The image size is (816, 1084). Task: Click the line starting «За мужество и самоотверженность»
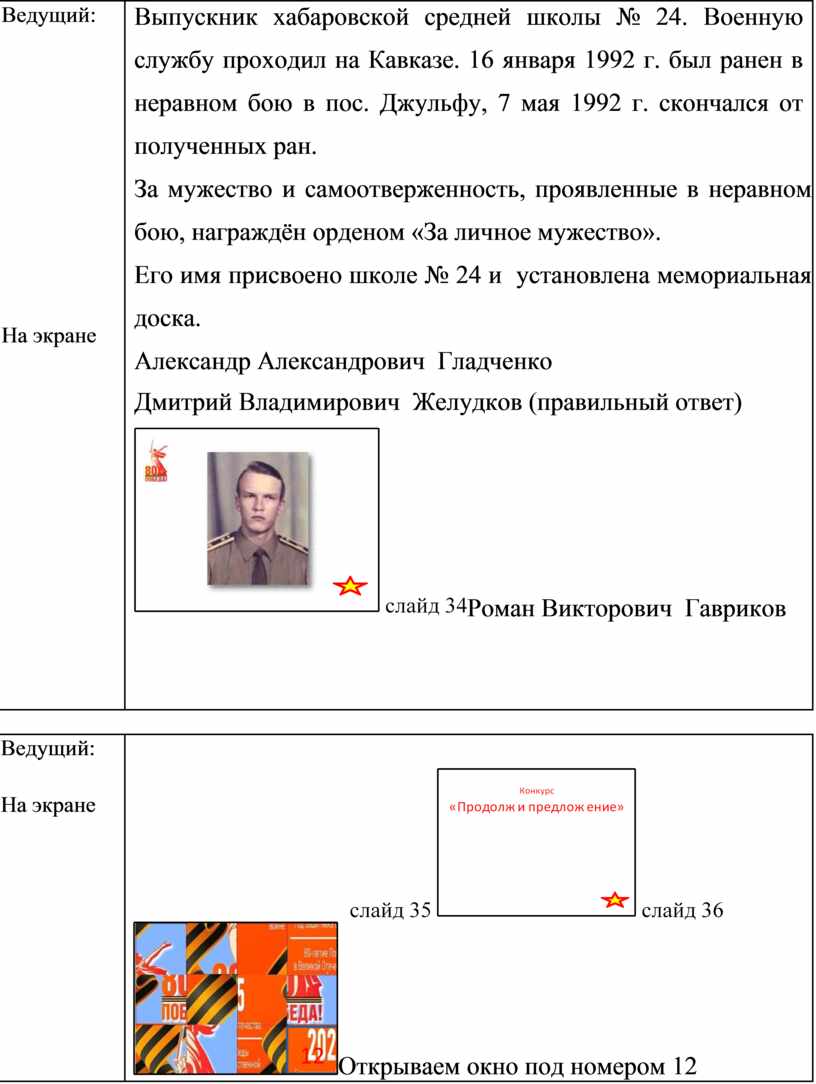click(x=472, y=189)
